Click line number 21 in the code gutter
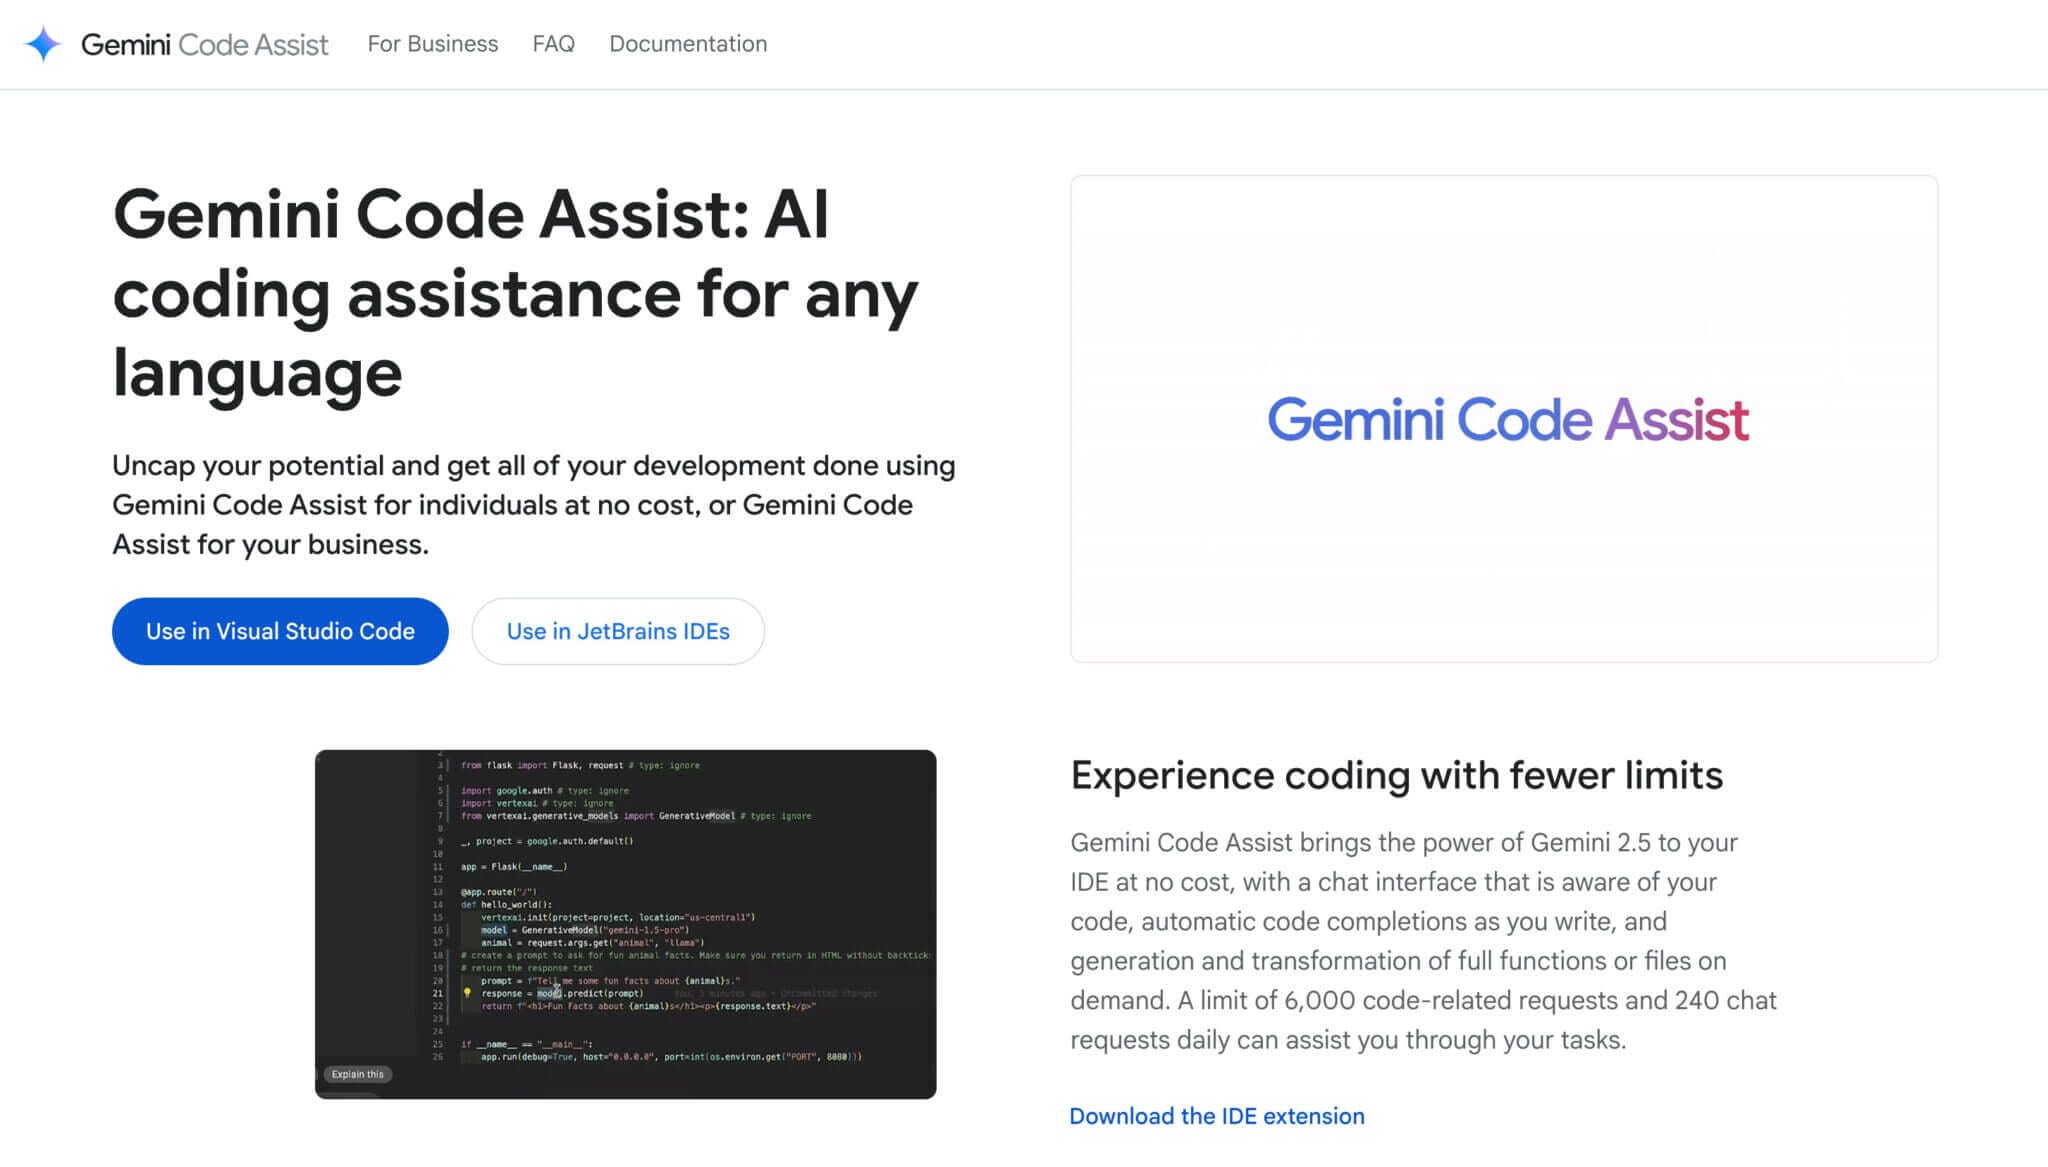 coord(437,993)
